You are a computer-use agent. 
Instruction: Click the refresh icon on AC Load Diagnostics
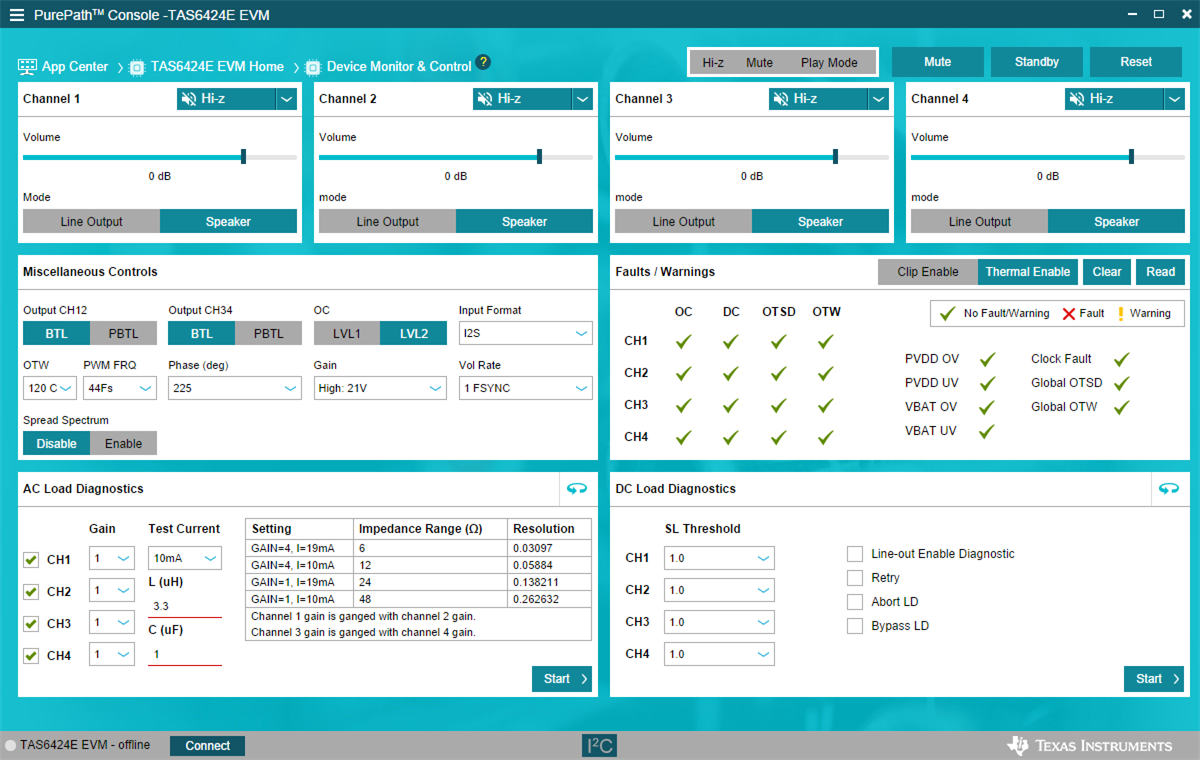(577, 489)
